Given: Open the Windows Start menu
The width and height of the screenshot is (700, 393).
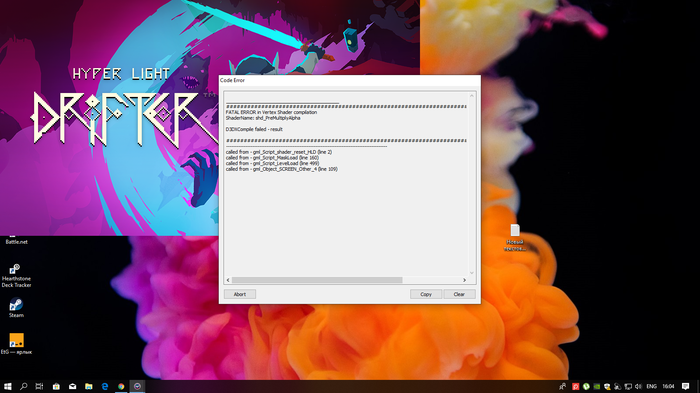Looking at the screenshot, I should tap(8, 386).
